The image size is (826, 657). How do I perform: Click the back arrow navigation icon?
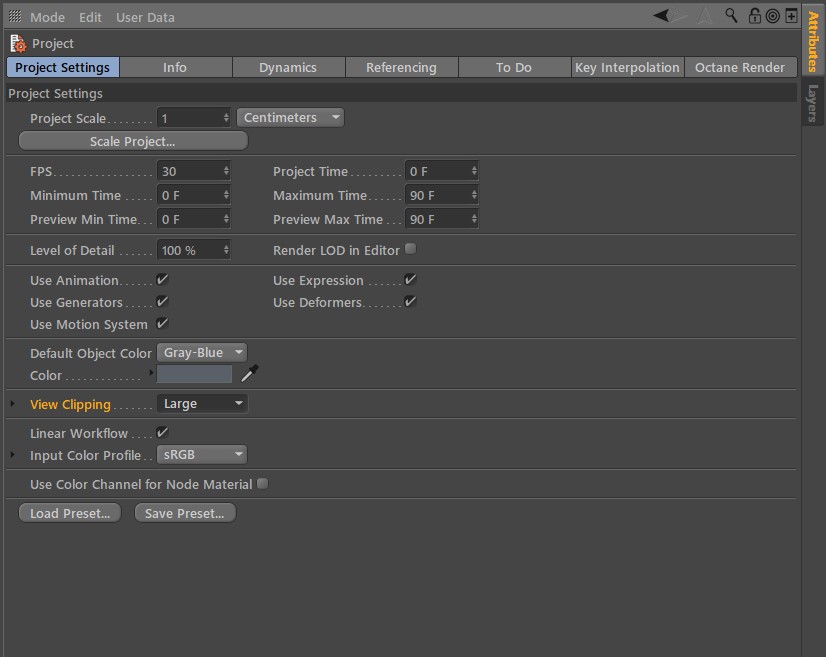661,16
